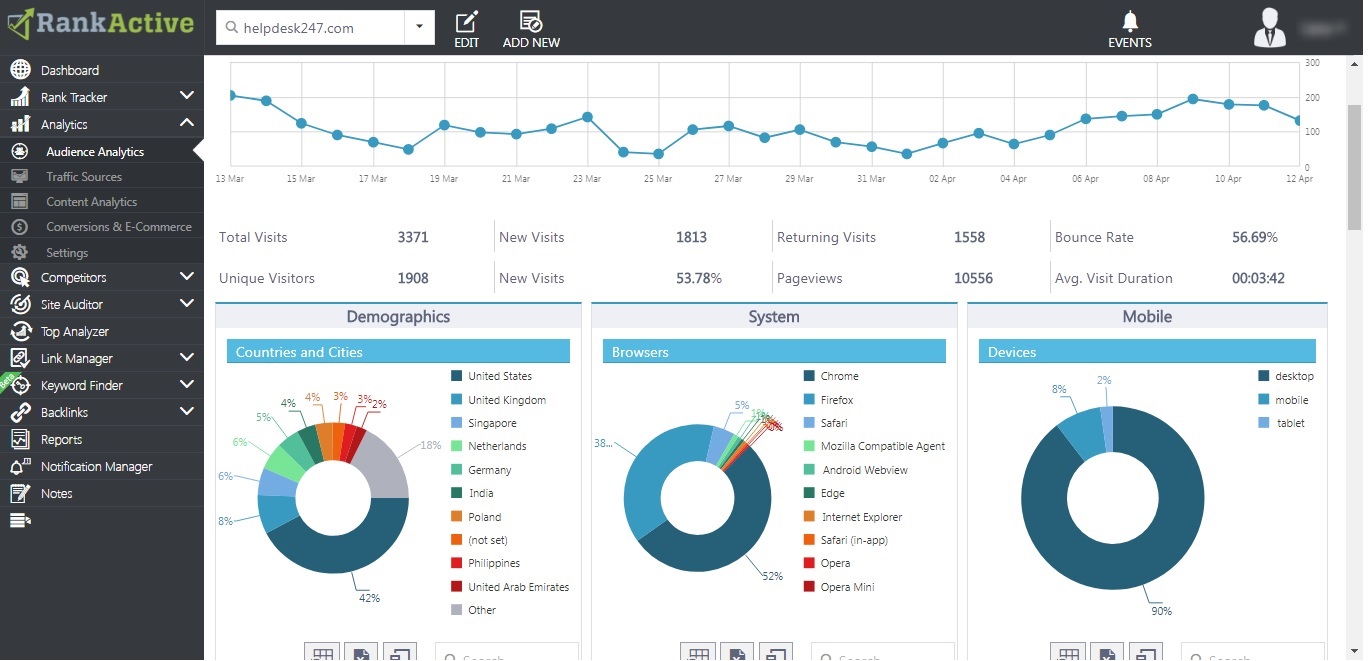Toggle United States legend swatch
The width and height of the screenshot is (1369, 661).
click(x=457, y=376)
